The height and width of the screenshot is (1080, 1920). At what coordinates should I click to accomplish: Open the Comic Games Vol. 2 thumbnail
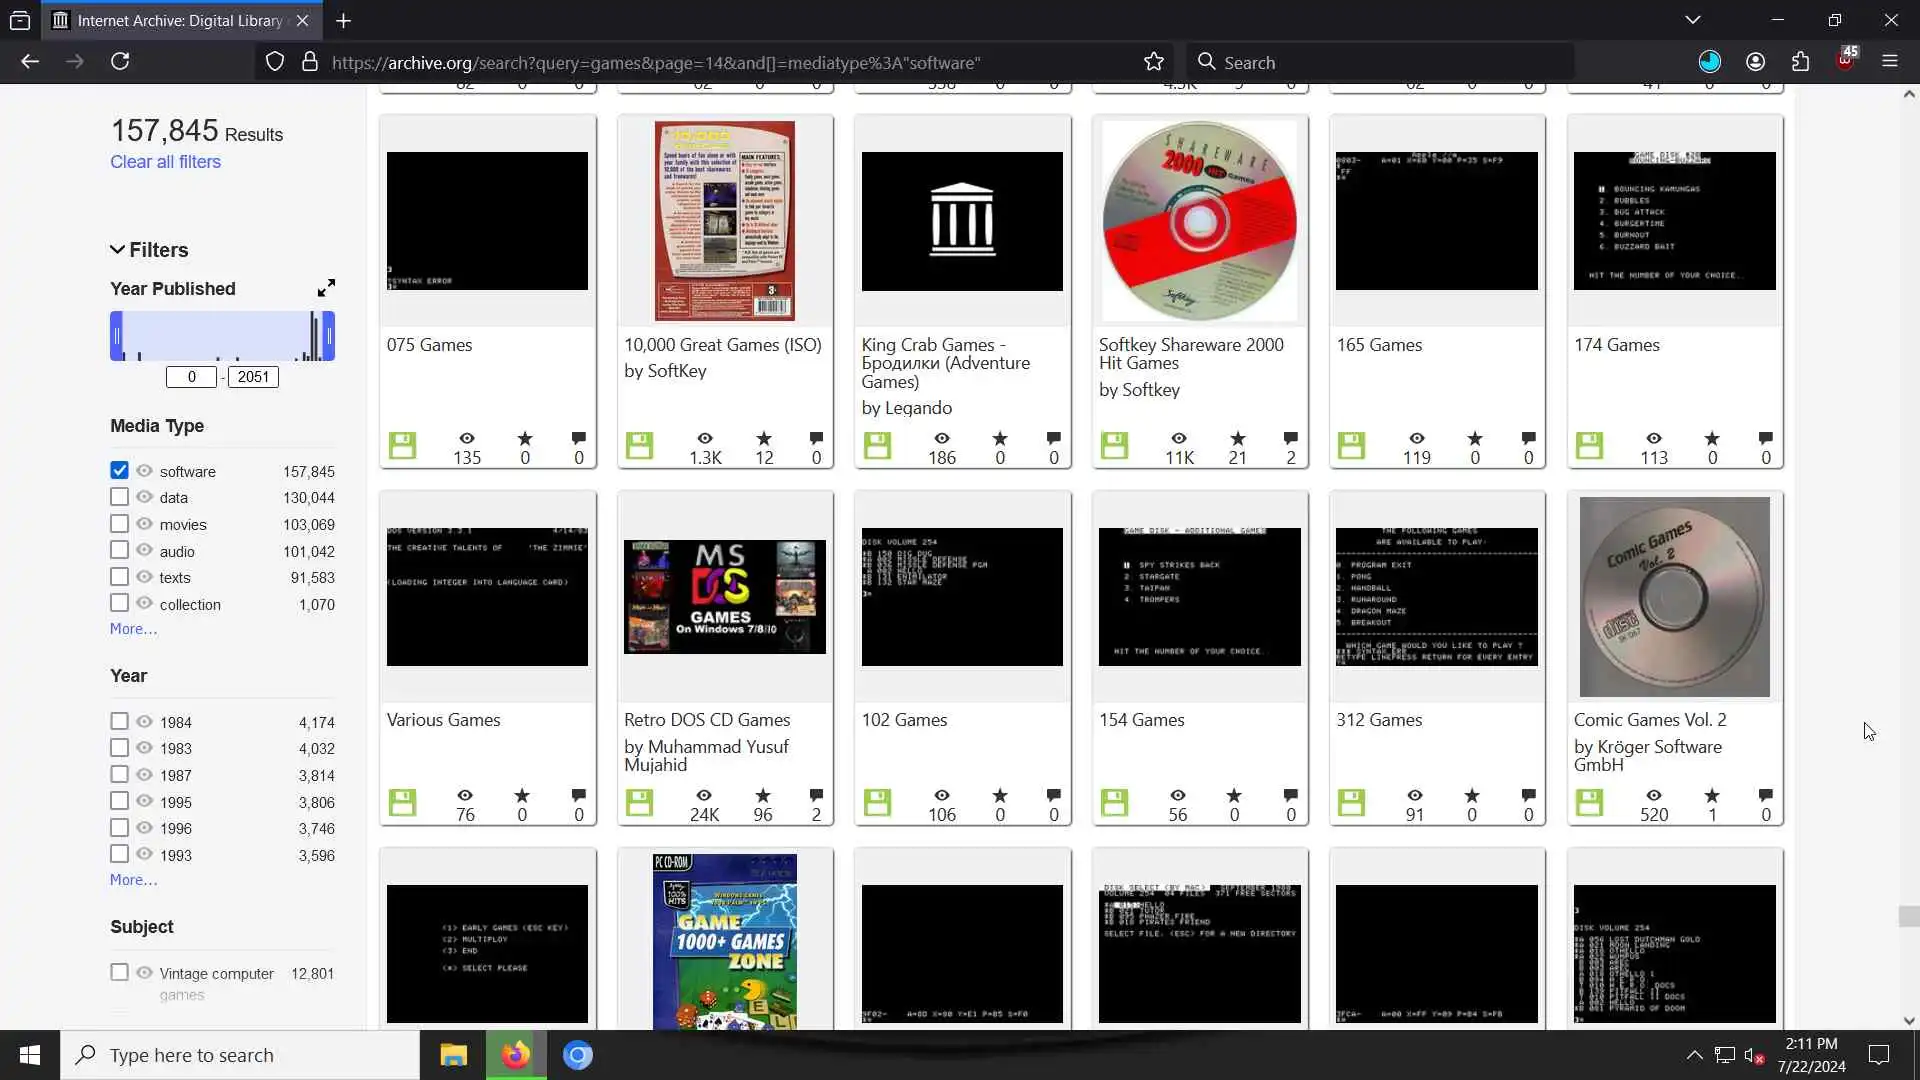click(x=1674, y=597)
